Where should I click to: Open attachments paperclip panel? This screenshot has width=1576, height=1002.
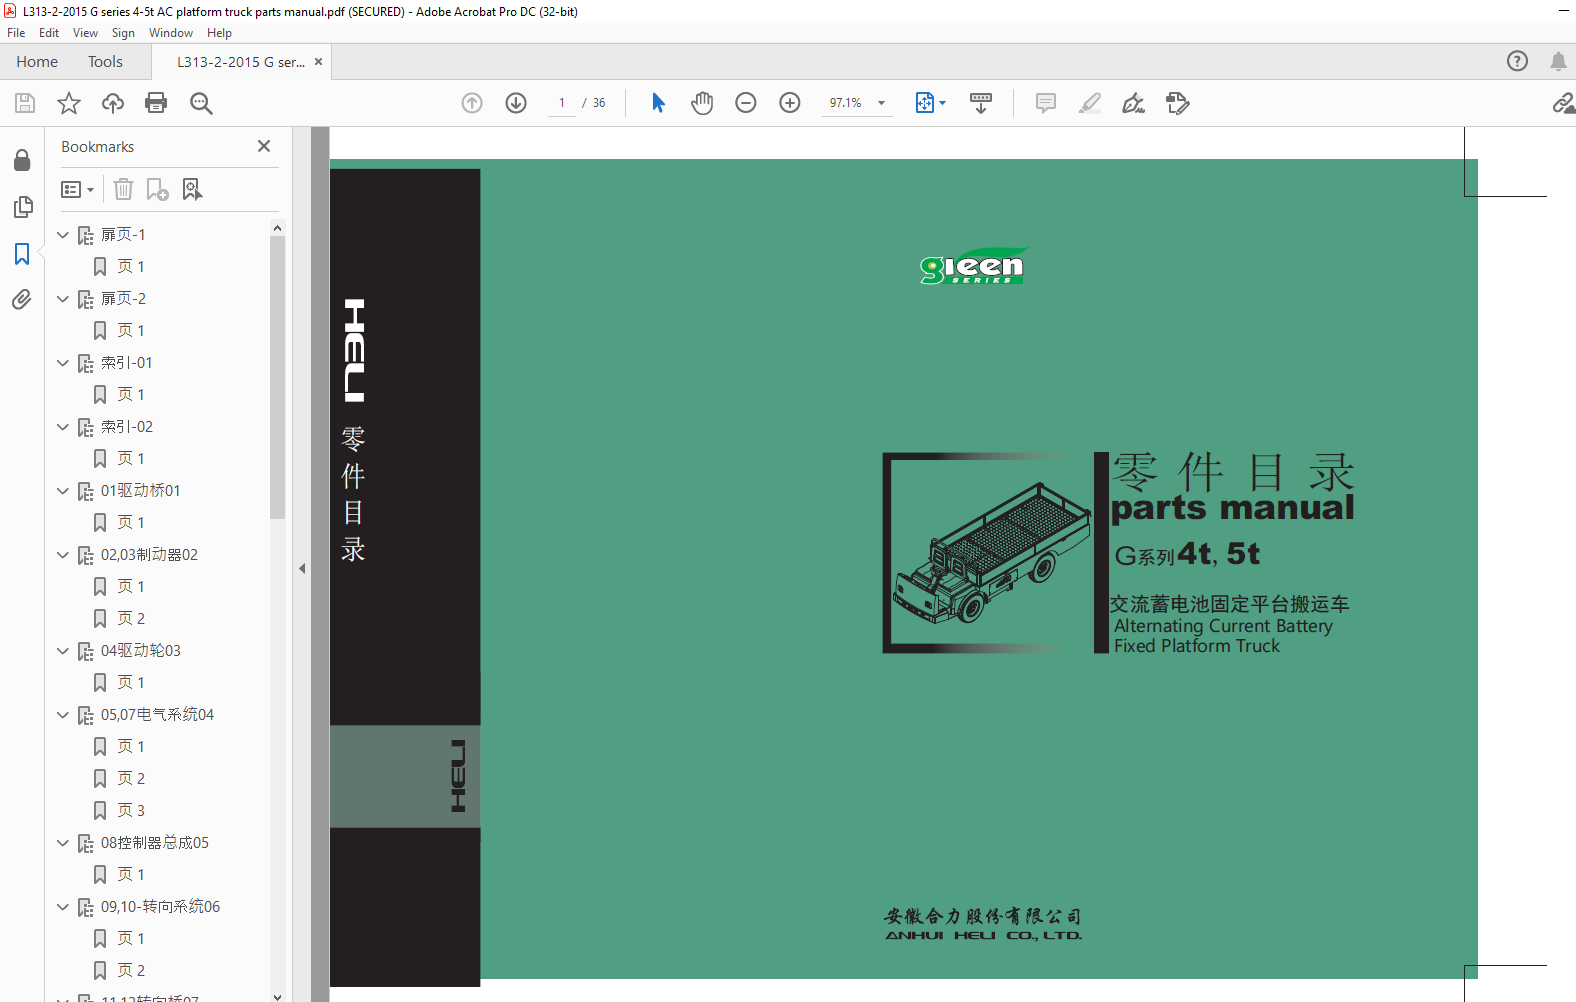(x=22, y=299)
